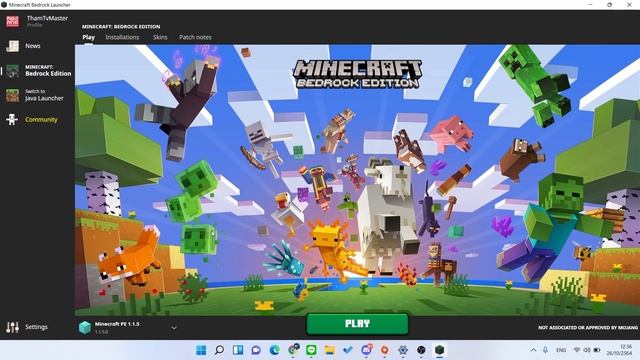The width and height of the screenshot is (640, 360).
Task: Open Task View widgets on taskbar
Action: coord(238,350)
